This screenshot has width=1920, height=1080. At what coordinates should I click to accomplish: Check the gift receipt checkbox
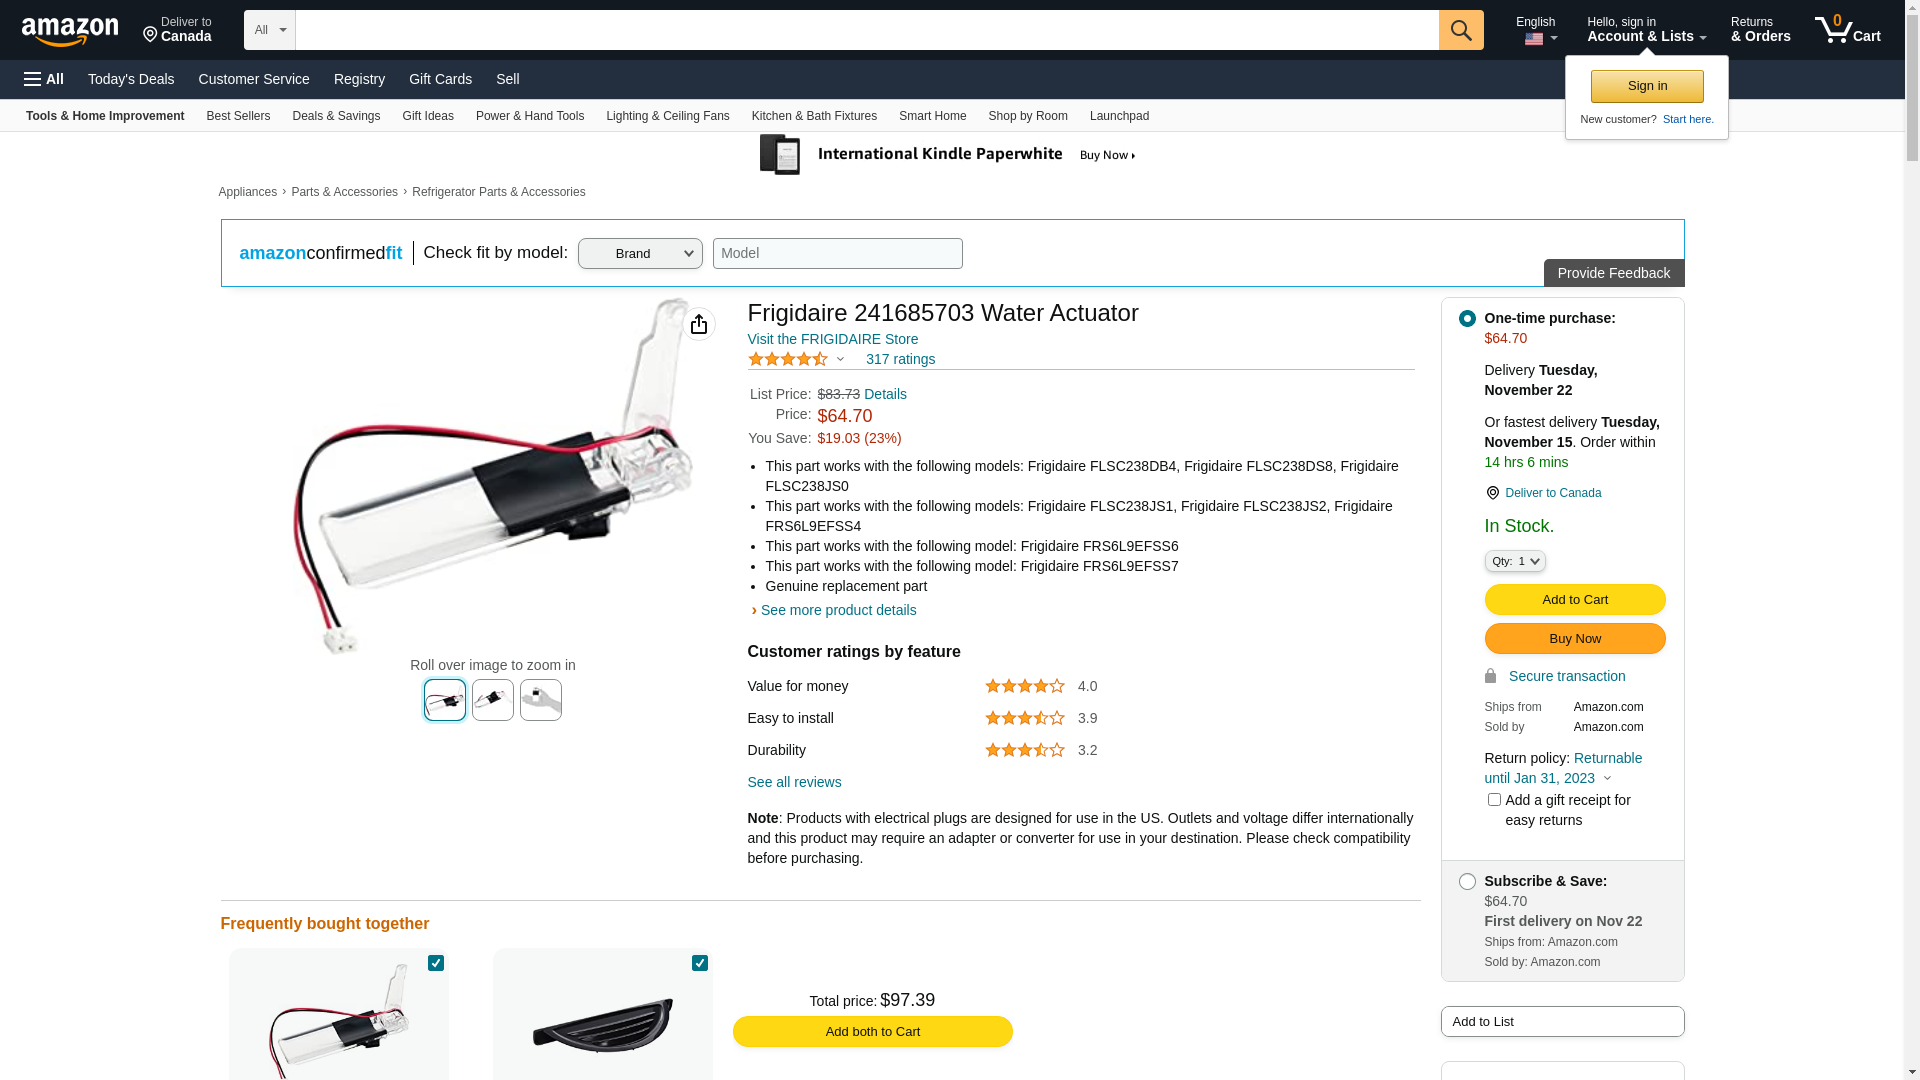click(1494, 800)
